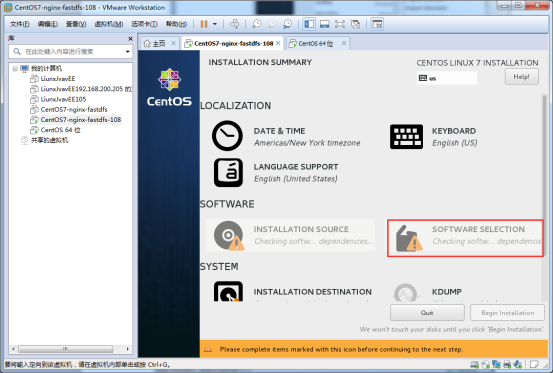
Task: Open the library search dropdown arrow
Action: pyautogui.click(x=127, y=51)
